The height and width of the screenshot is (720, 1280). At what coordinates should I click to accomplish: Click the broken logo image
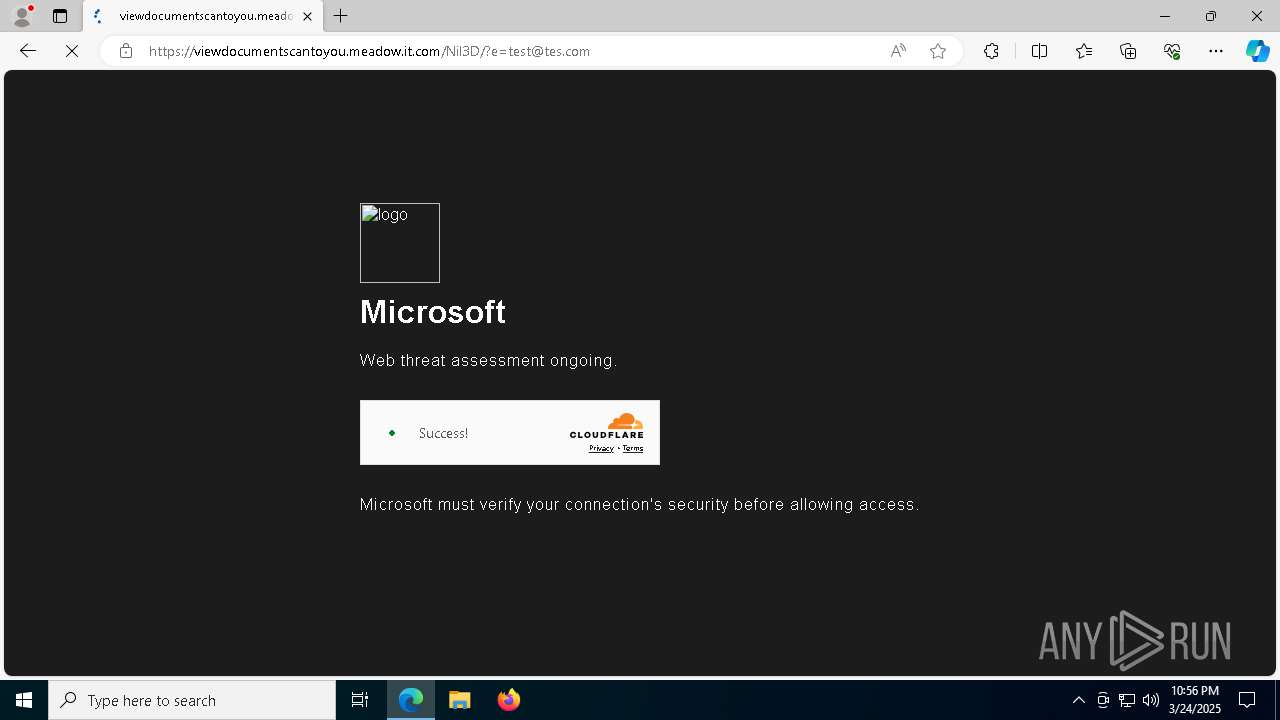[x=400, y=243]
